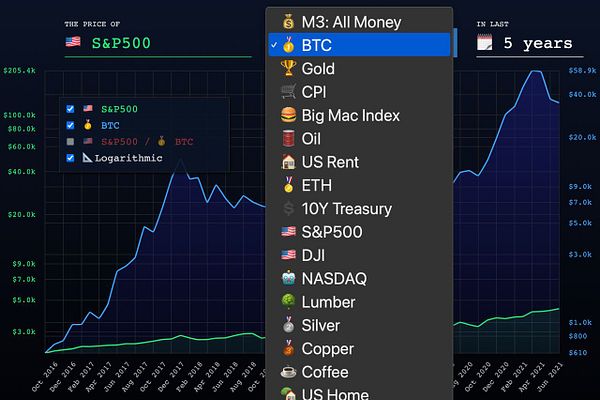This screenshot has width=600, height=400.
Task: Click the oil barrel icon
Action: tap(289, 138)
